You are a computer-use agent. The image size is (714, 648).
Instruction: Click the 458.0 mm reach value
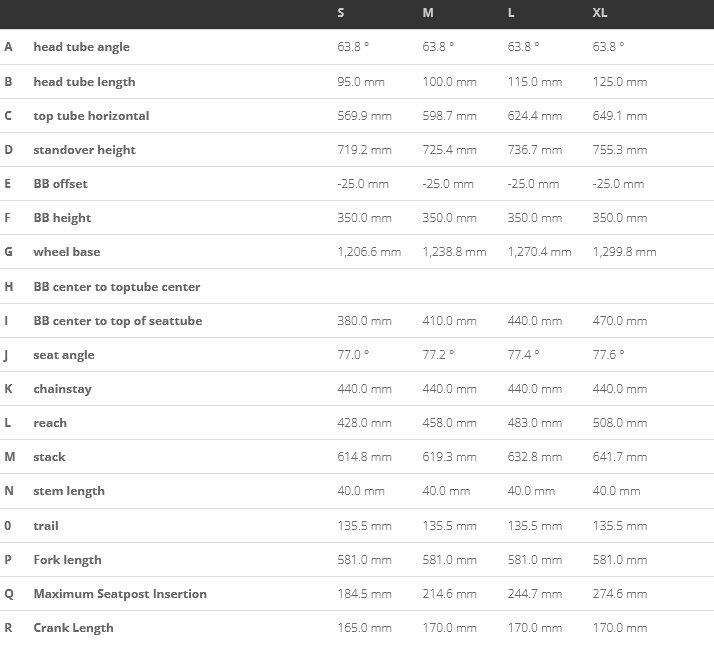pyautogui.click(x=449, y=423)
